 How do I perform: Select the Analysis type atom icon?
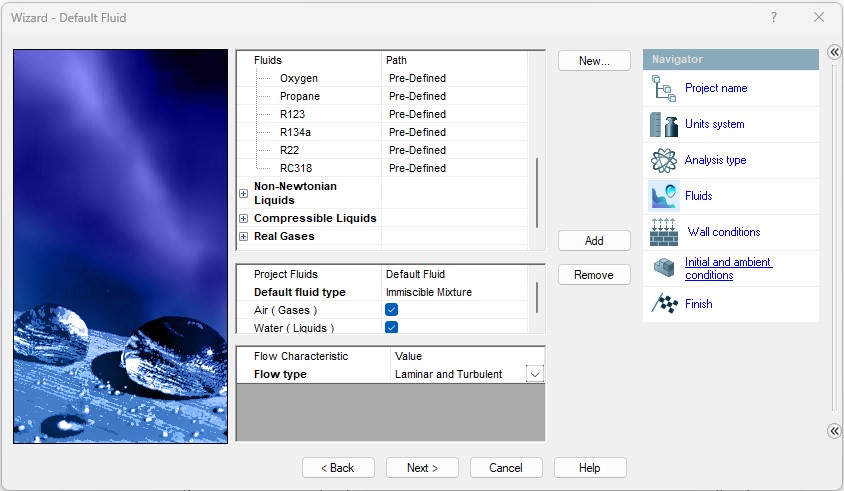coord(664,160)
